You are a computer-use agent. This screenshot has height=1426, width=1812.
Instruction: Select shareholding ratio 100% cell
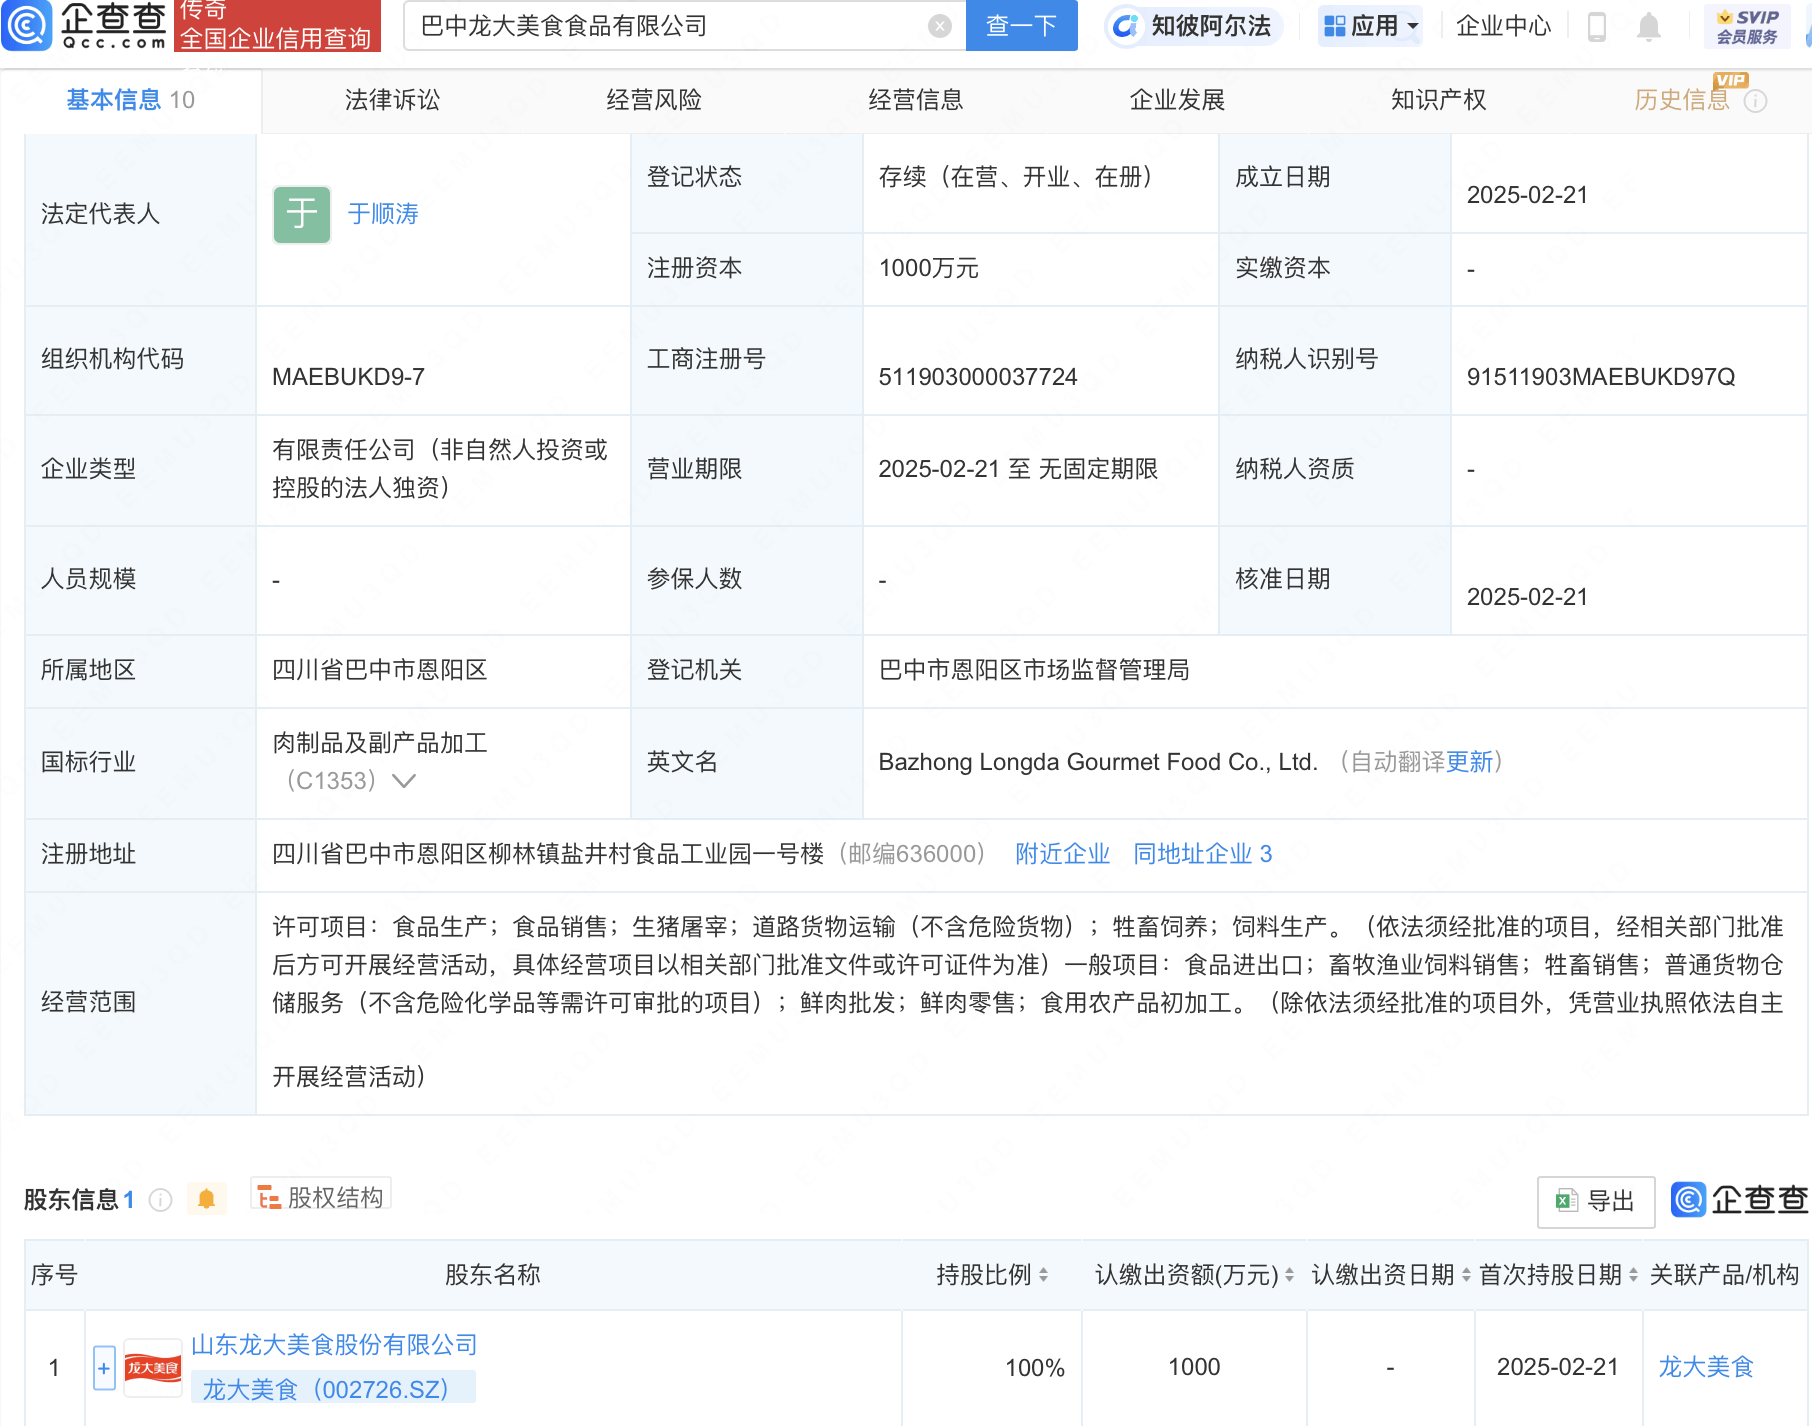point(1035,1368)
